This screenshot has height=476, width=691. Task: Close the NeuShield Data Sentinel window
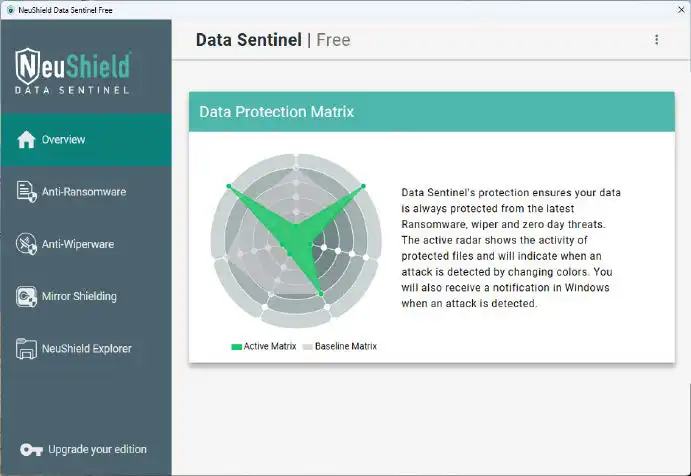[681, 10]
